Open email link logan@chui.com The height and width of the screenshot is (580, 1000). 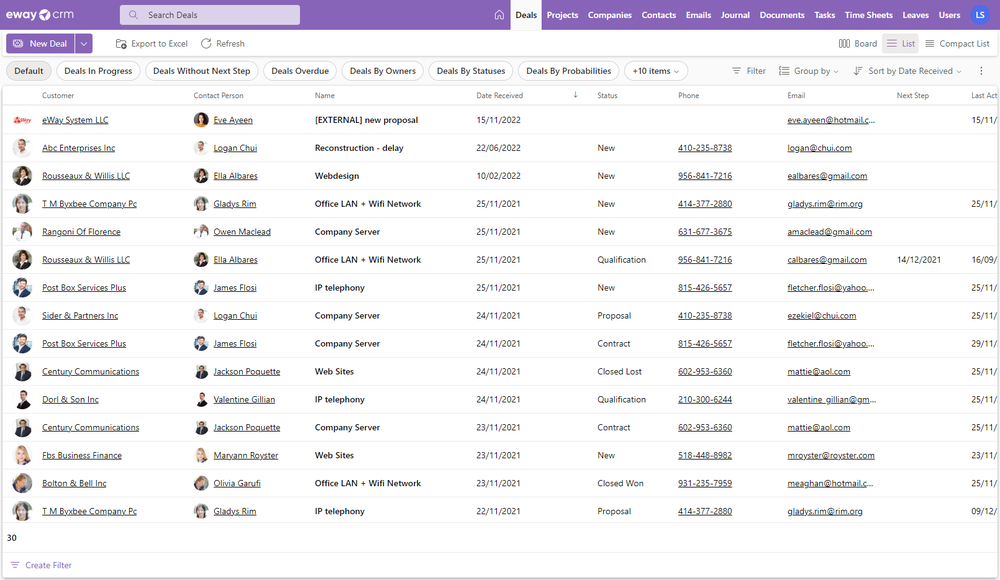tap(819, 148)
